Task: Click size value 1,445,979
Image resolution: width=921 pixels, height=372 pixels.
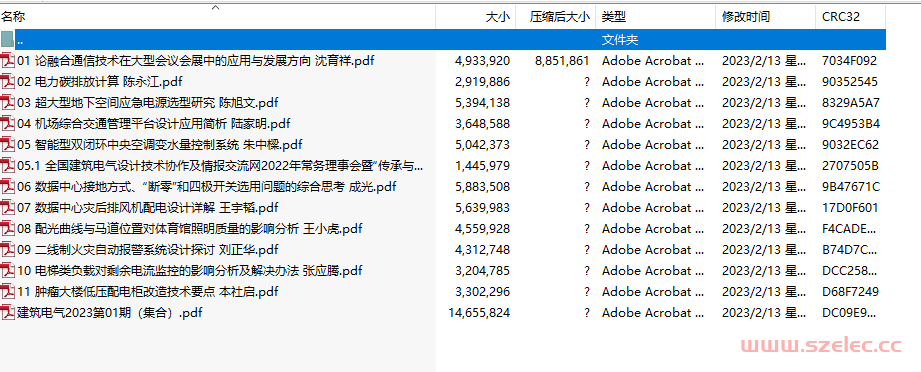Action: pos(482,166)
